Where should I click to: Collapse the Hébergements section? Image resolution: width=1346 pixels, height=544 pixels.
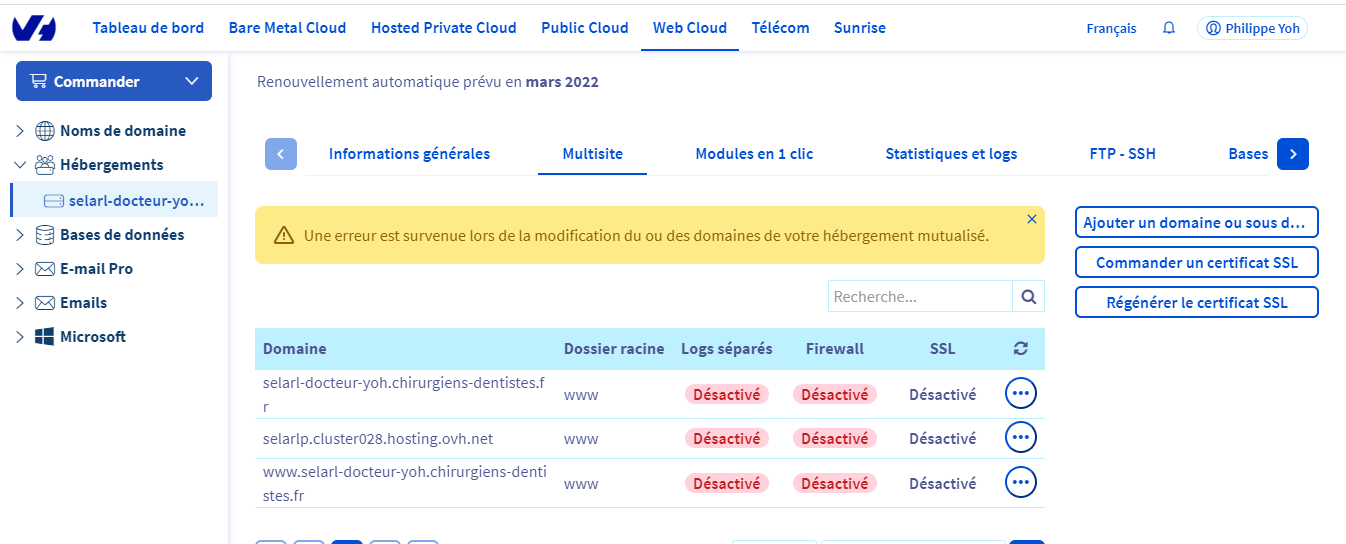point(20,165)
